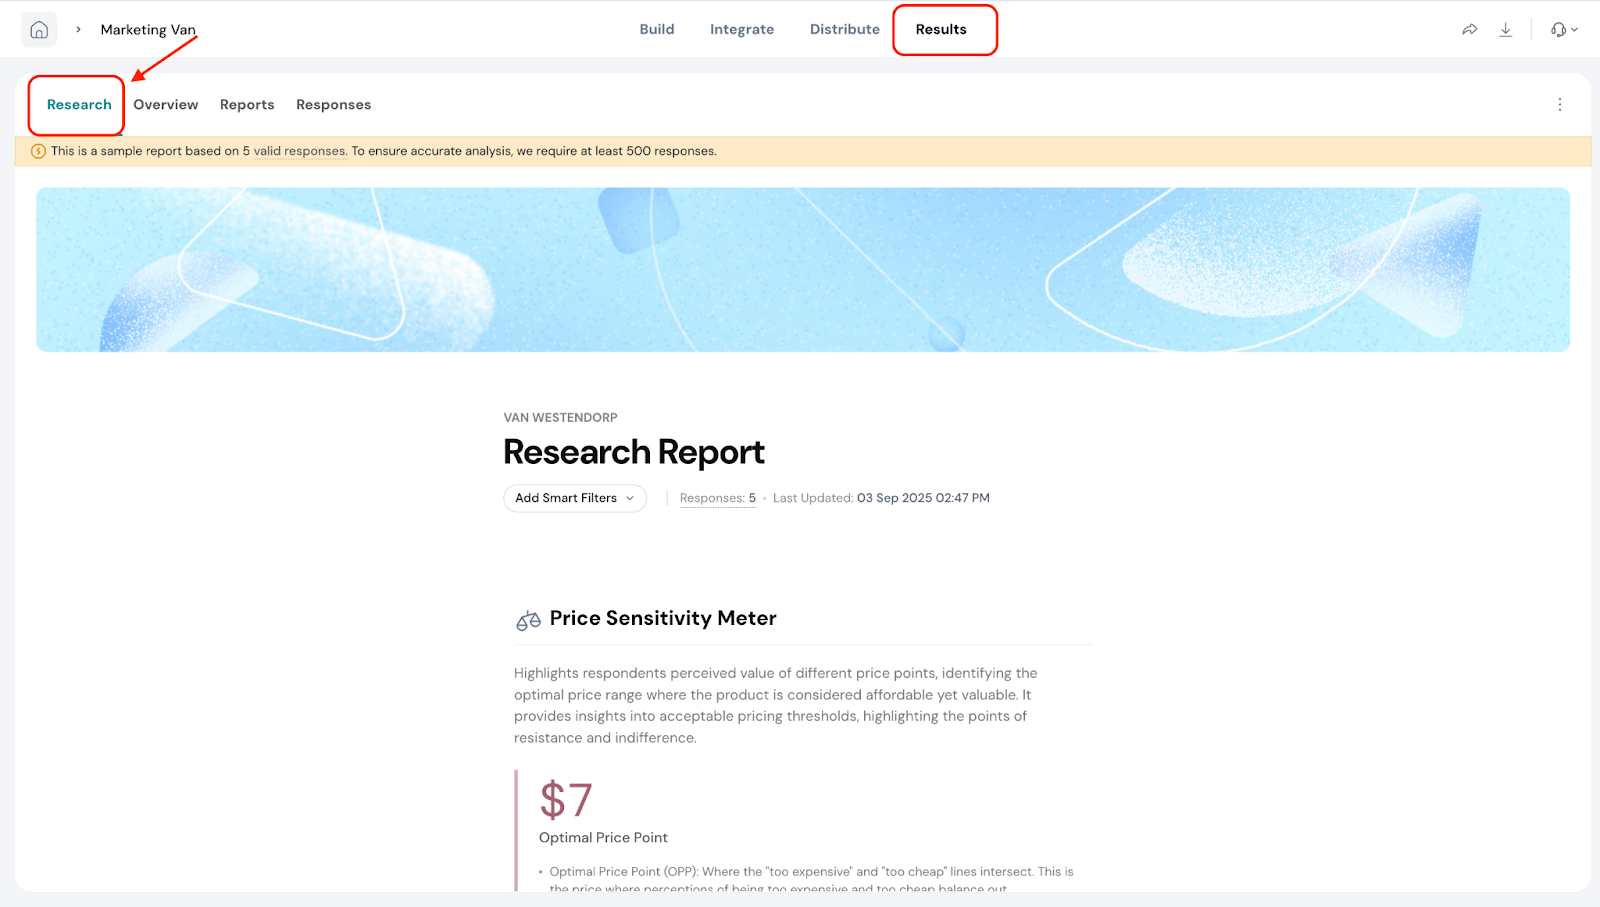Switch to the Build tab
The height and width of the screenshot is (907, 1600).
[x=657, y=30]
